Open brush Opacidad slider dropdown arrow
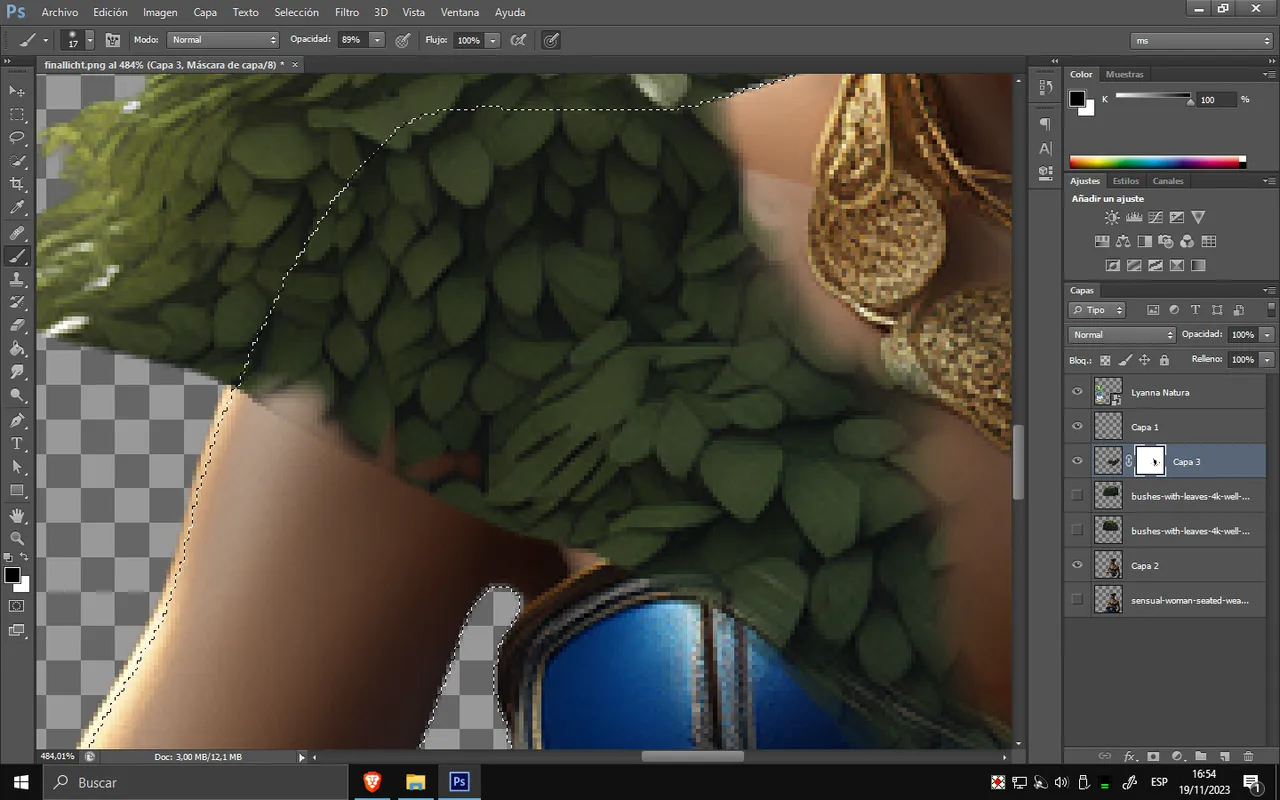Image resolution: width=1280 pixels, height=800 pixels. (377, 40)
